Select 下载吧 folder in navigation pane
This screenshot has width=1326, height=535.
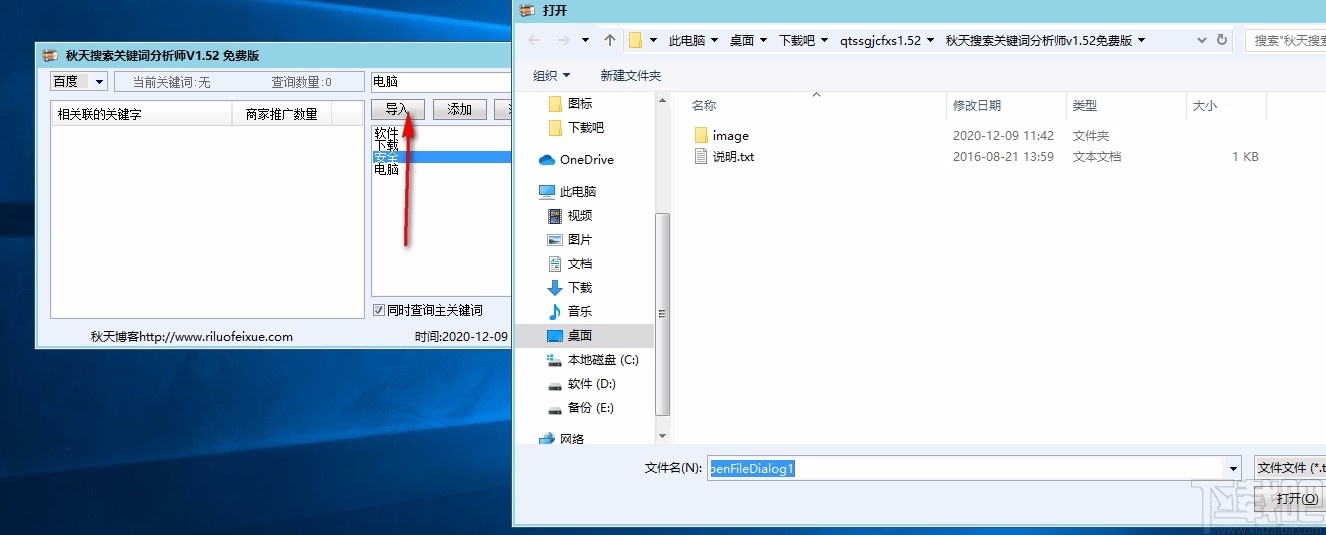tap(576, 127)
